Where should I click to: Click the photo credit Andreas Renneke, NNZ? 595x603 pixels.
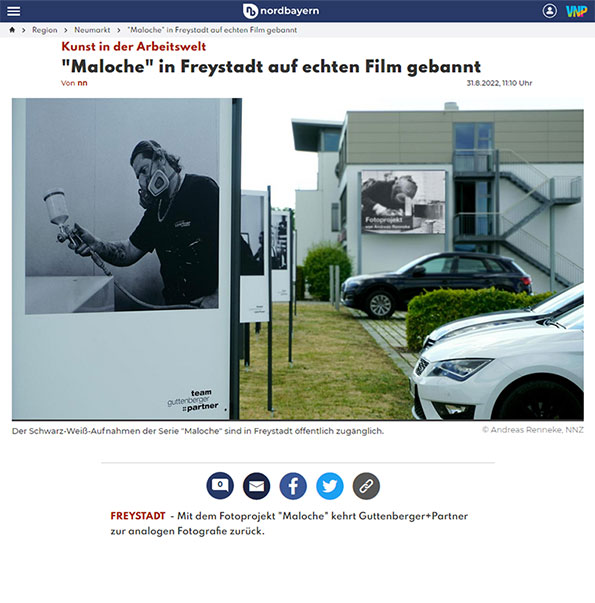533,430
